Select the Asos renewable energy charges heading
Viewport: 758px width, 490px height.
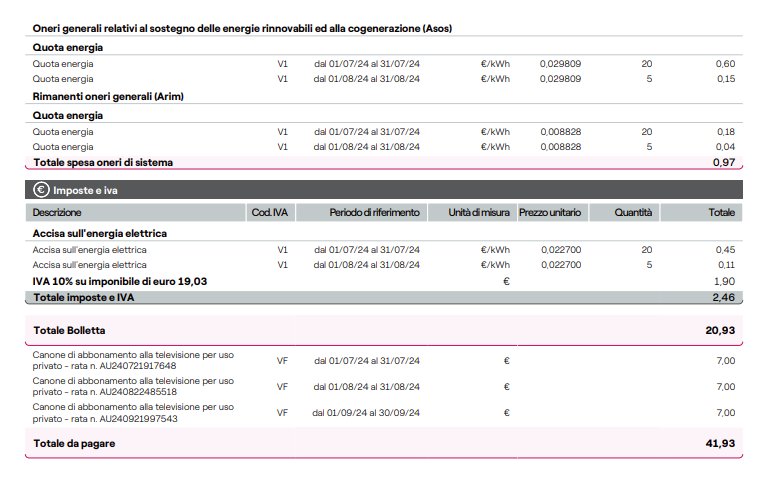(243, 28)
